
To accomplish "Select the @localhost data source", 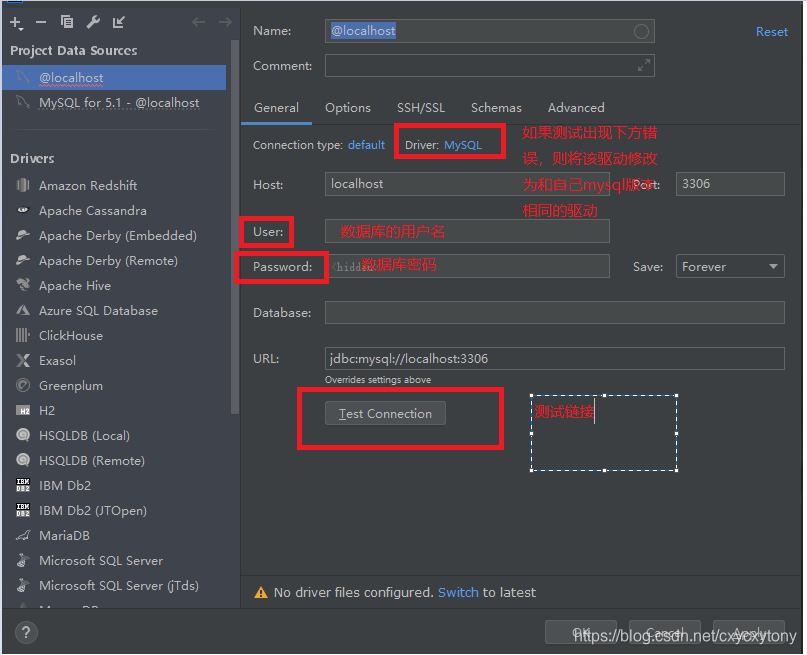I will [x=114, y=78].
